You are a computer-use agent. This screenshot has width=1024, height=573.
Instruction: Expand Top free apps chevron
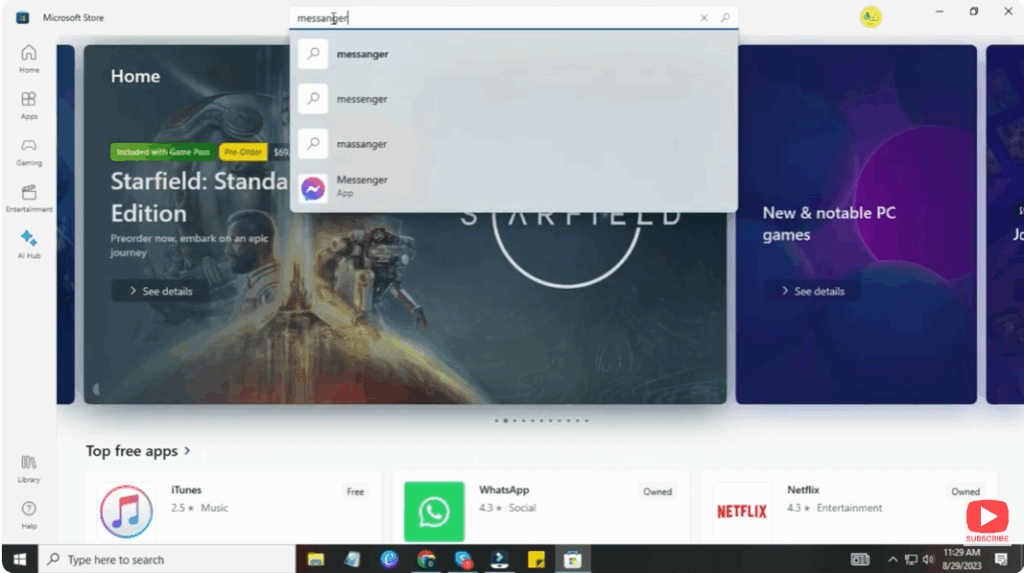188,452
